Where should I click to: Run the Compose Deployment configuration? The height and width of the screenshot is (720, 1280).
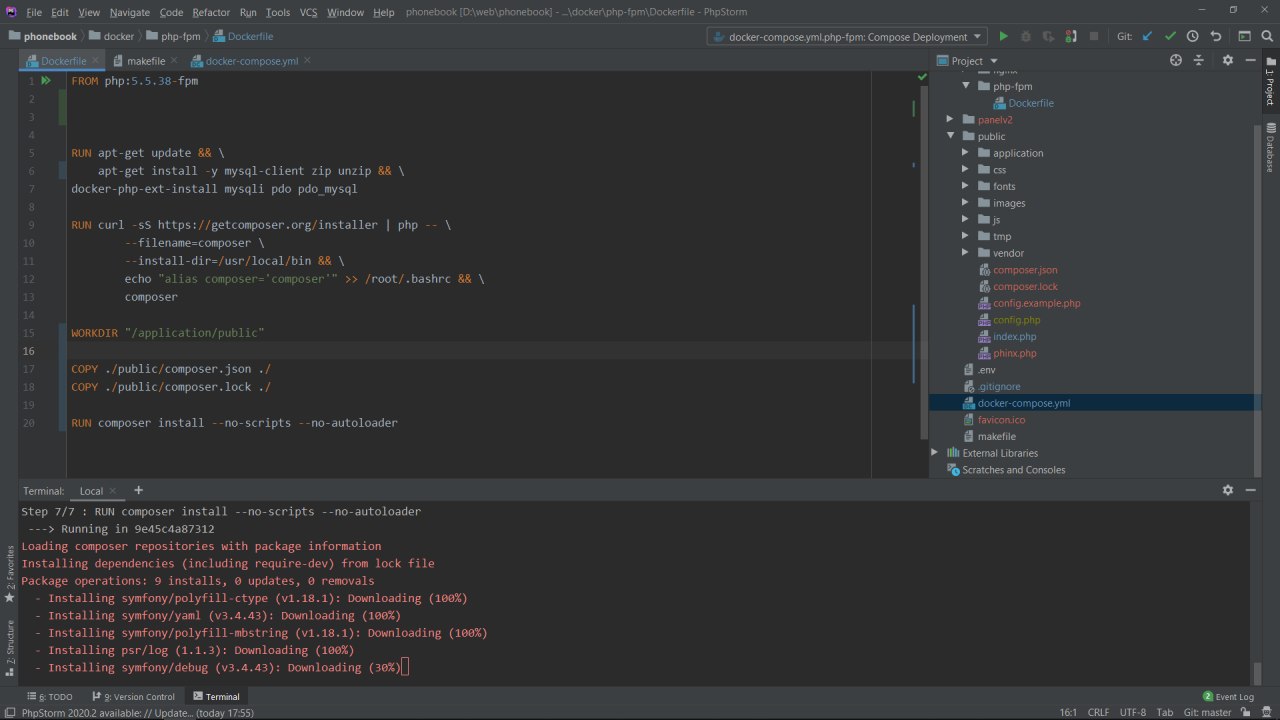click(1003, 36)
